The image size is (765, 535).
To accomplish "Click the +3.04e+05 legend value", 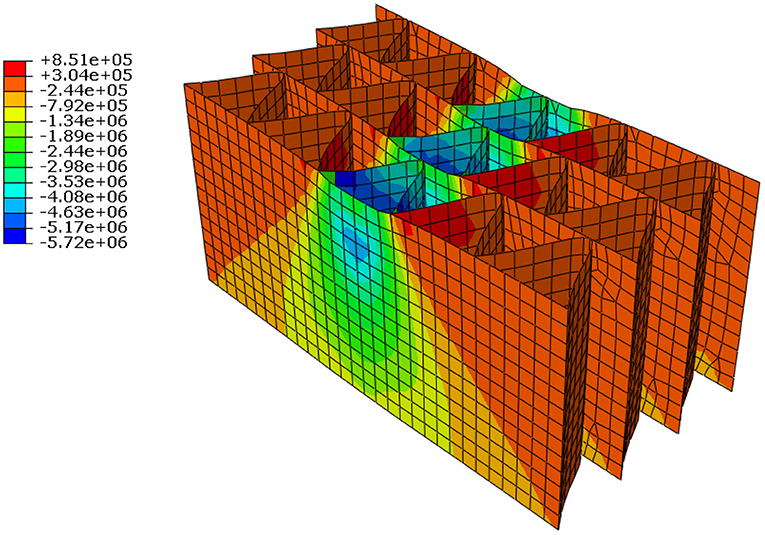I will click(86, 75).
